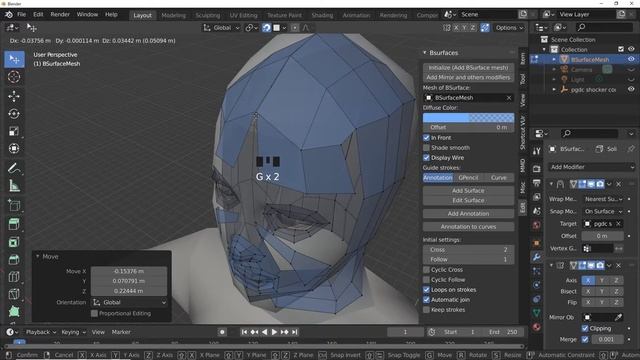
Task: Click Initialize (Add BSurface mesh) button
Action: click(x=468, y=68)
